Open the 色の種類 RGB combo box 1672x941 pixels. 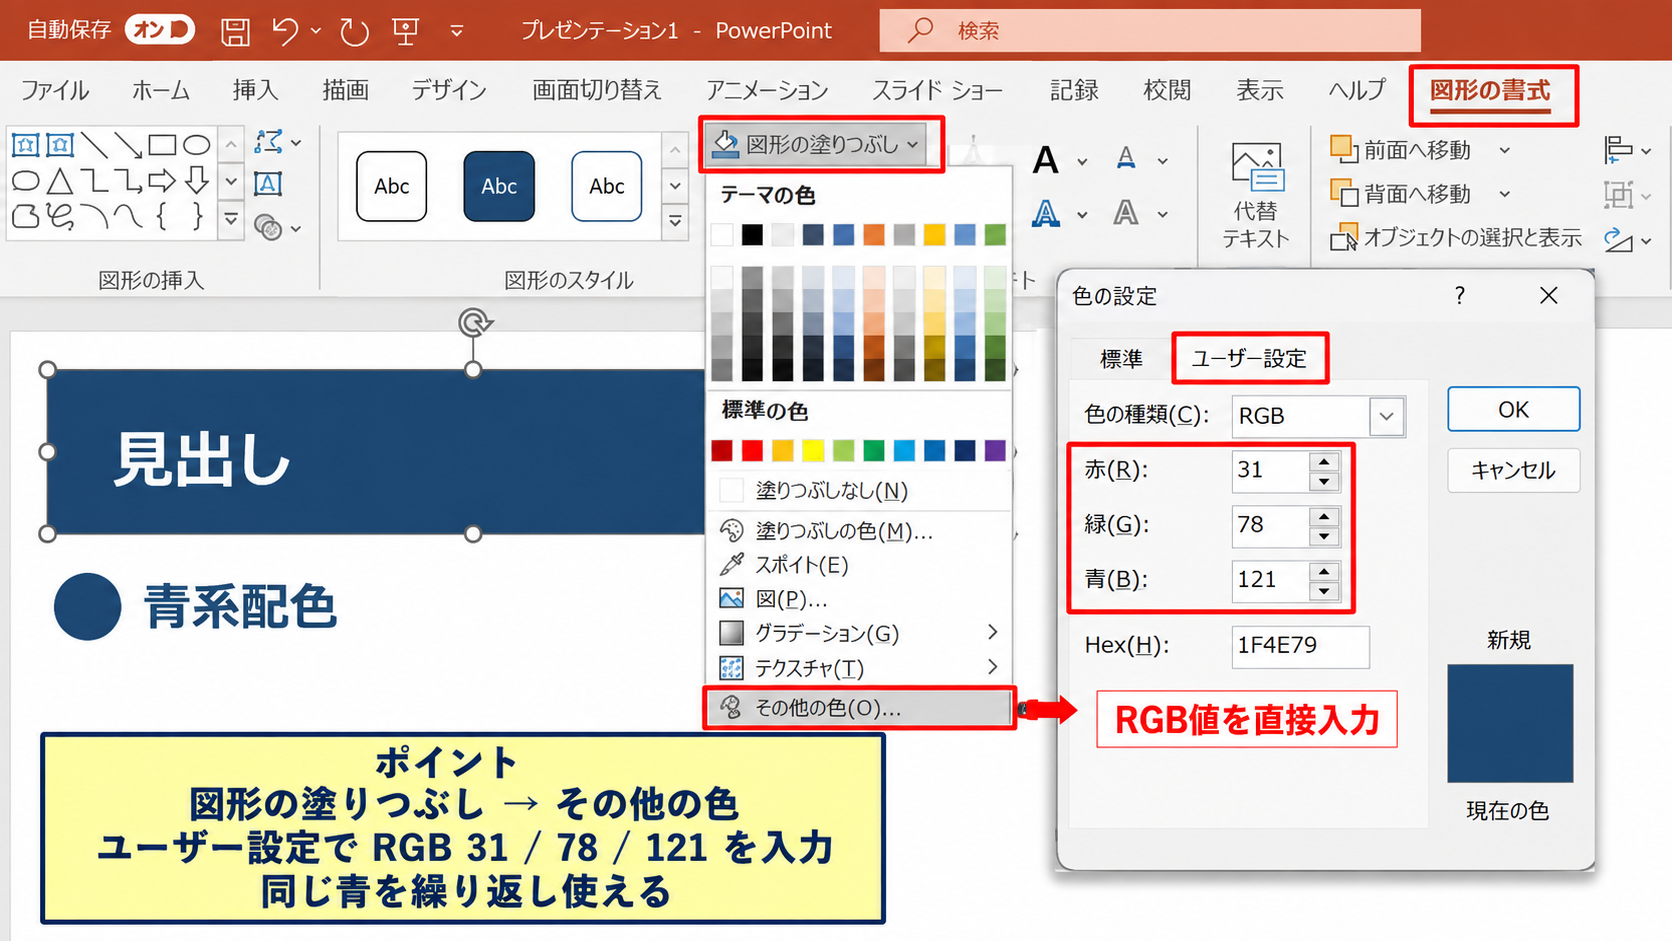[1318, 416]
